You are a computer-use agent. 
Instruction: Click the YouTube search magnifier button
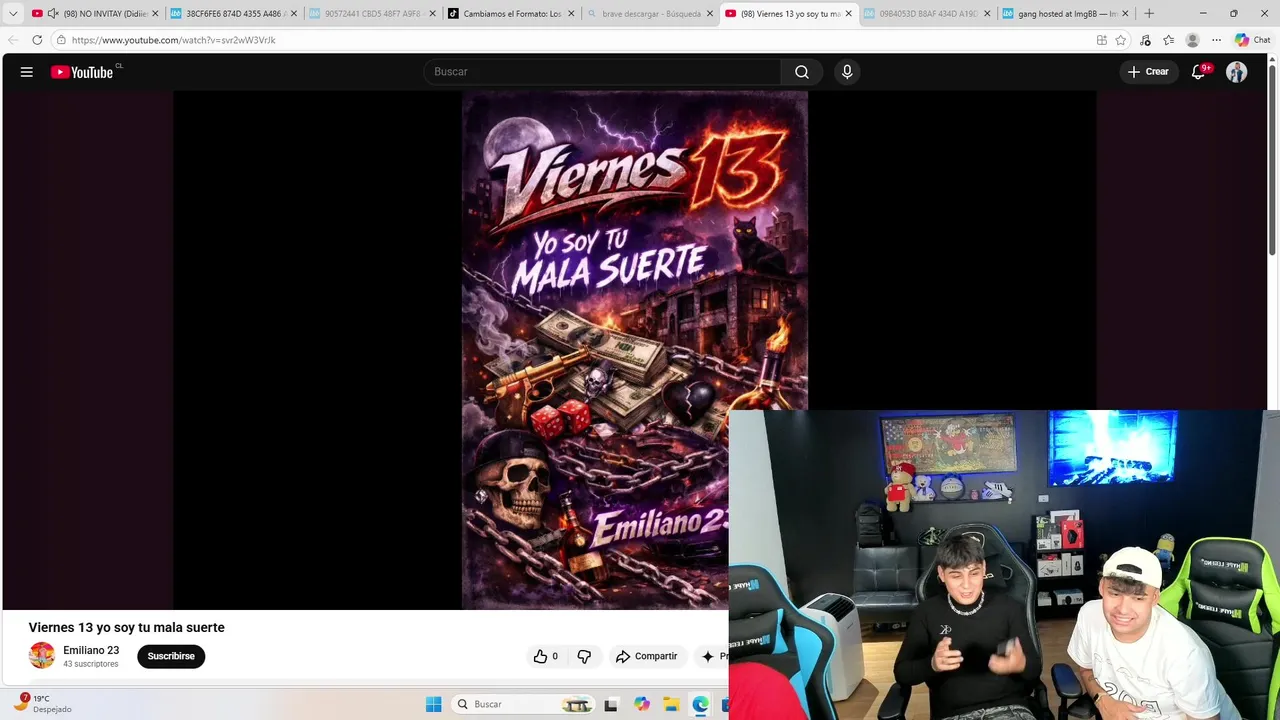pyautogui.click(x=802, y=72)
